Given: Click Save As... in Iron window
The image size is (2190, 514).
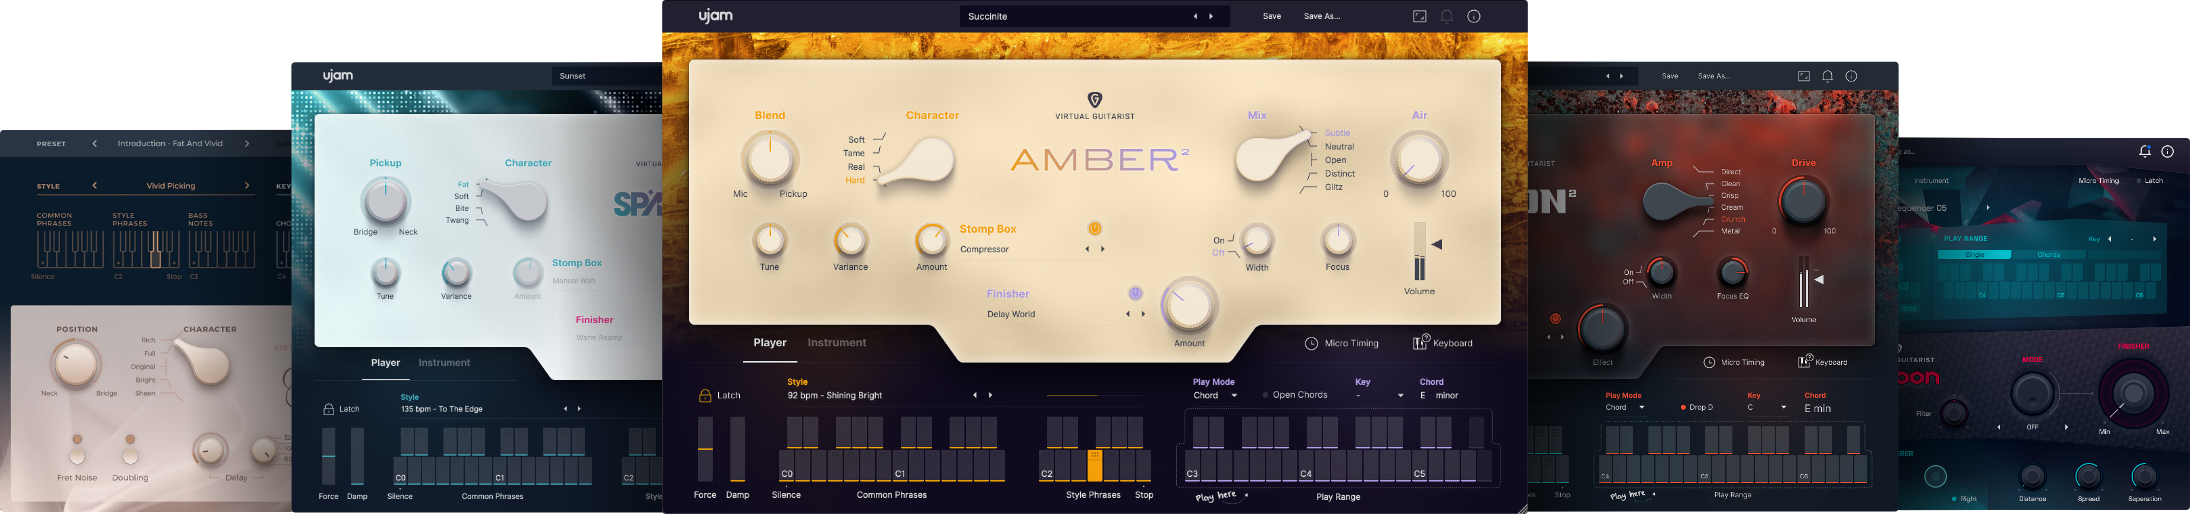Looking at the screenshot, I should pos(1714,76).
